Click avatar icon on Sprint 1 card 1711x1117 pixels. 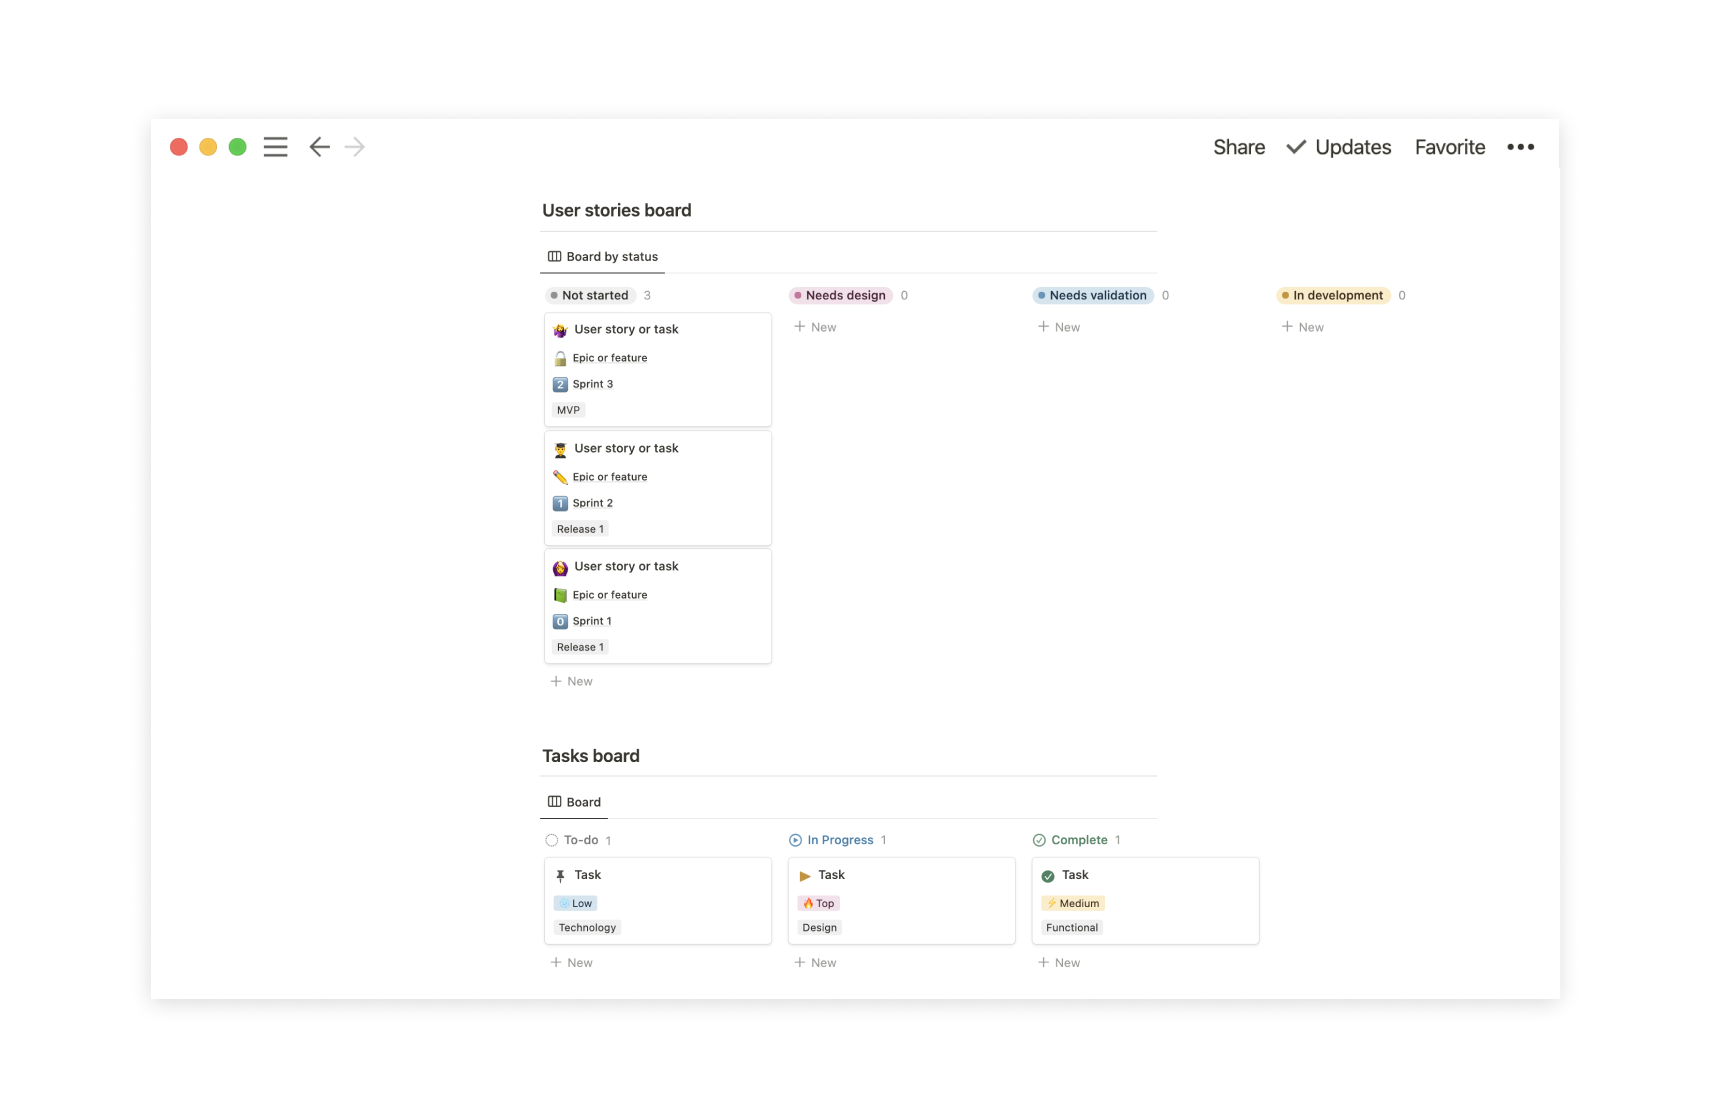click(560, 567)
